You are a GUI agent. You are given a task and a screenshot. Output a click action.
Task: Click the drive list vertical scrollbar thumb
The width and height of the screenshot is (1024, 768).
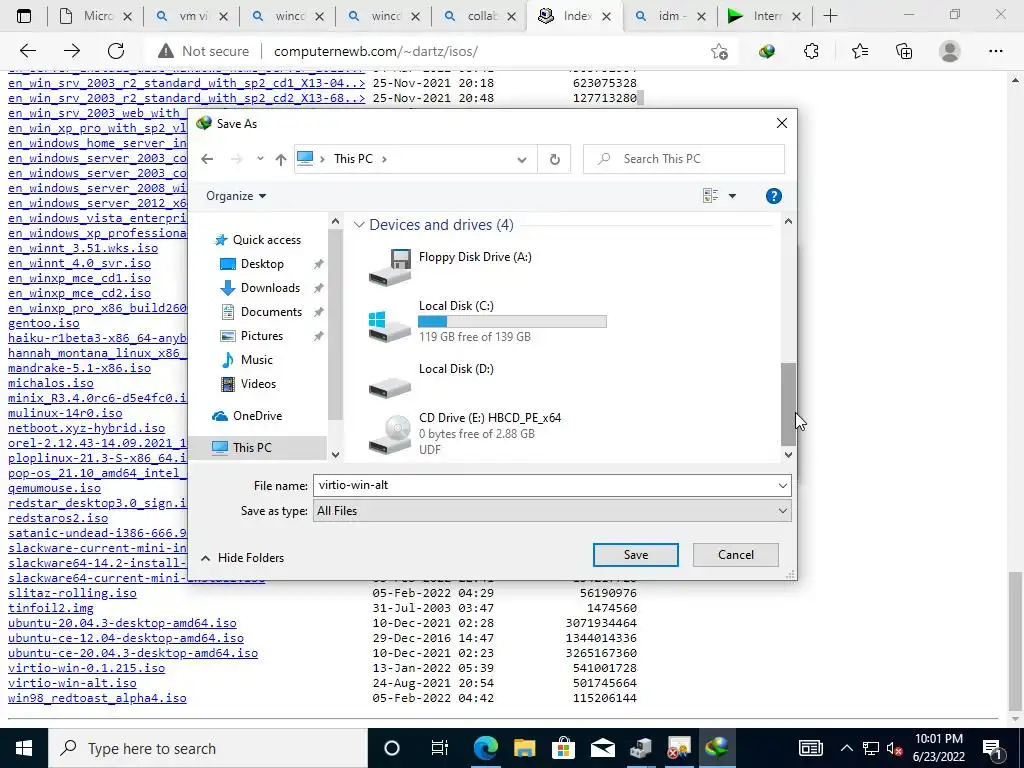(x=788, y=404)
